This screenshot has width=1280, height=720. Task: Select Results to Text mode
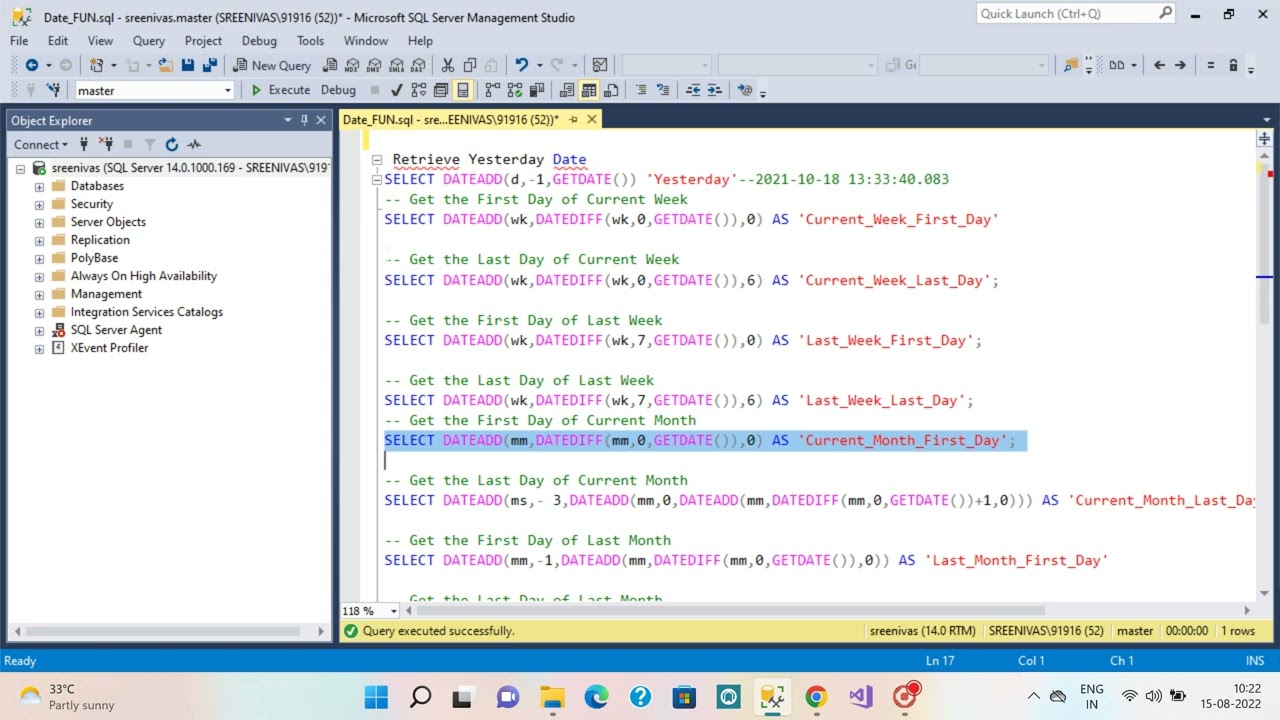pyautogui.click(x=567, y=90)
